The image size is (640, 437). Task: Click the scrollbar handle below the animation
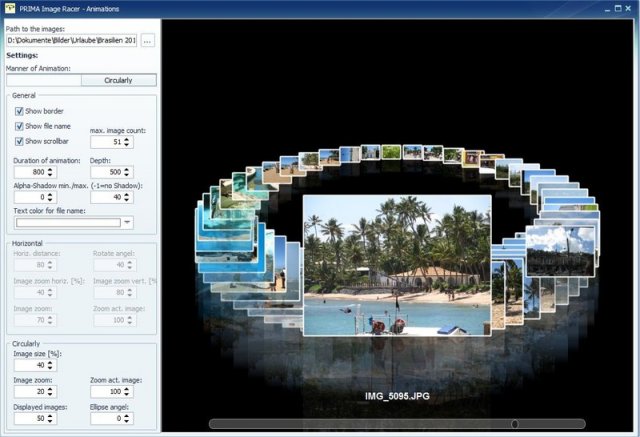[515, 424]
